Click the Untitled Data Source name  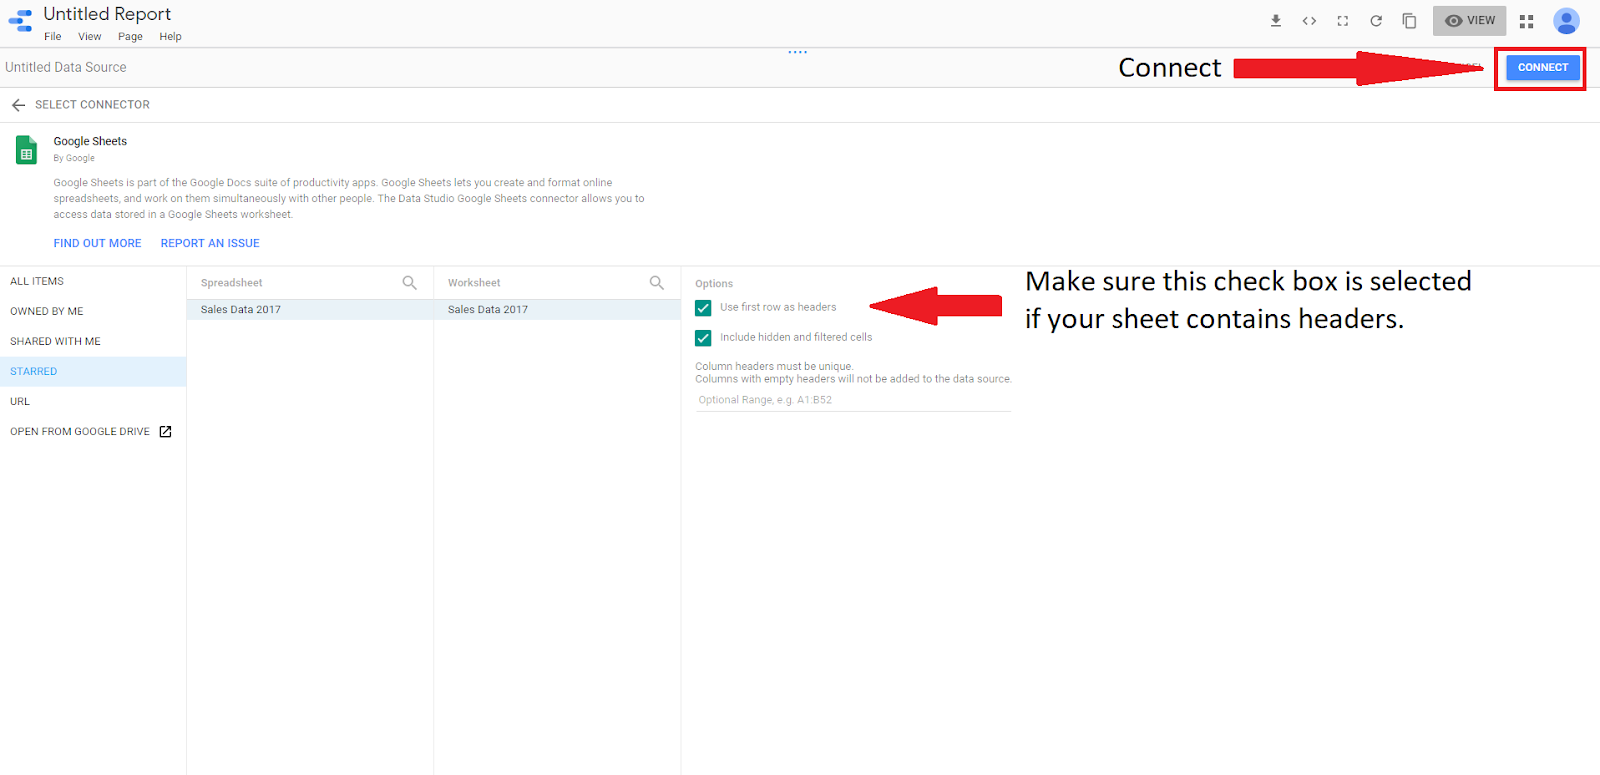[x=66, y=68]
